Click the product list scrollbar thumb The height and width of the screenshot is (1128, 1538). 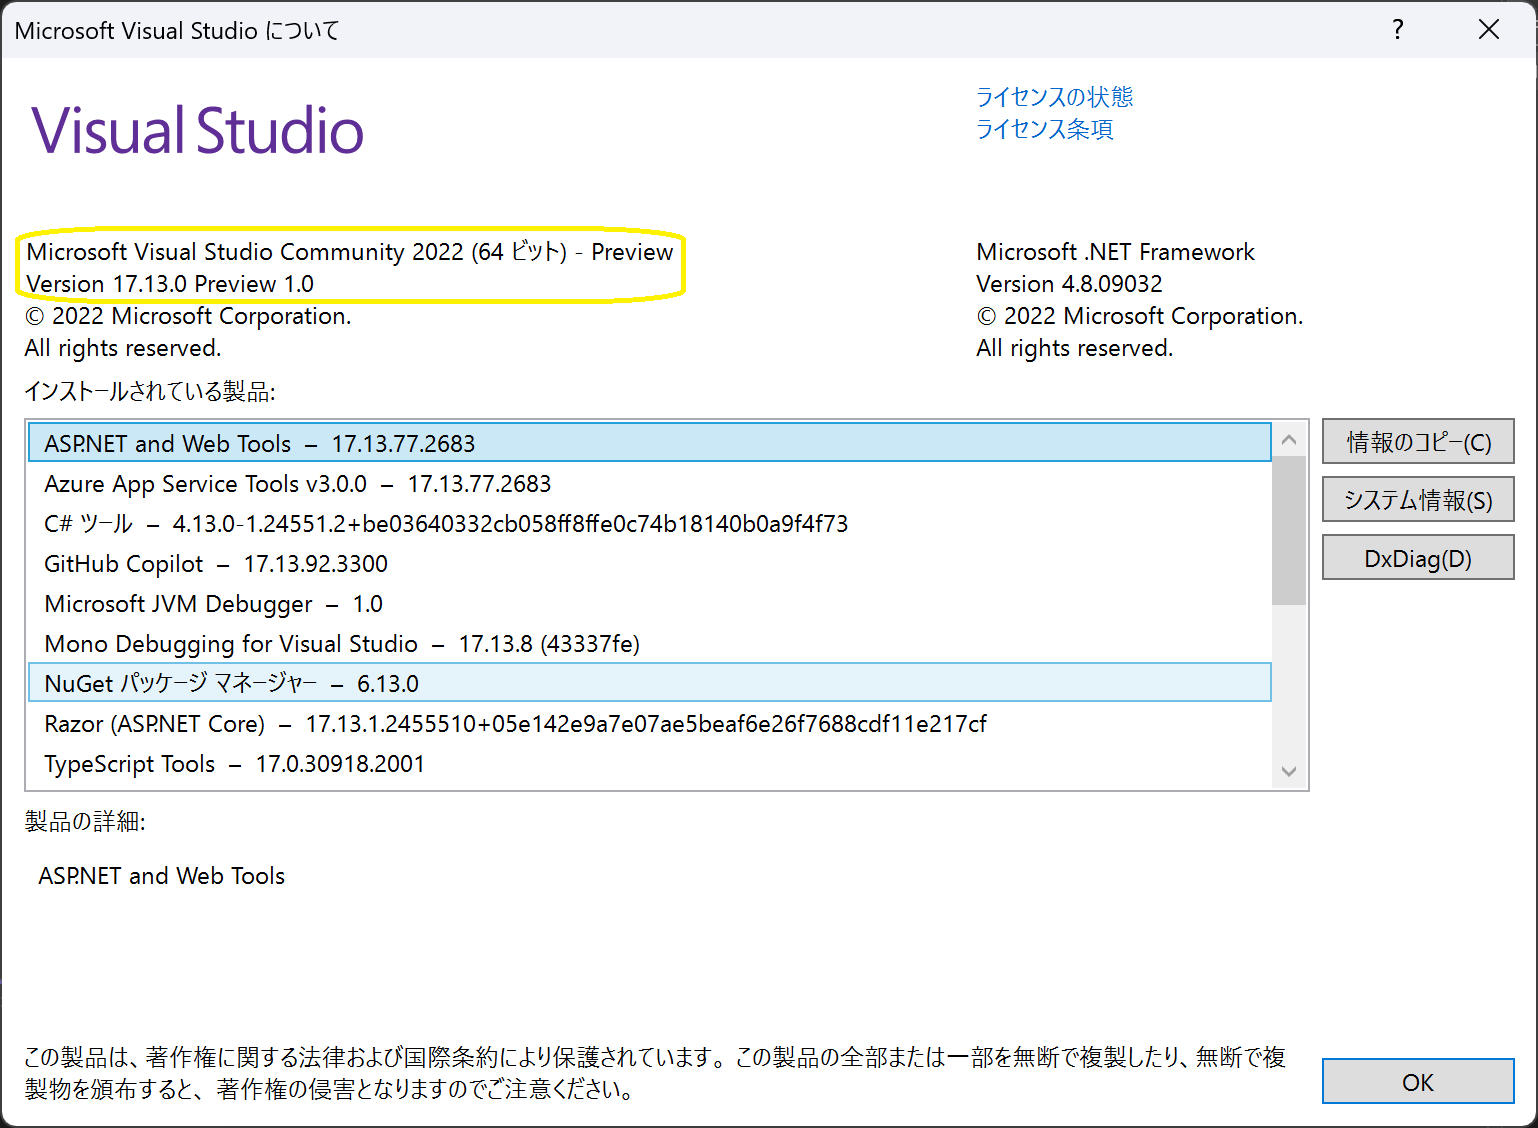coord(1289,530)
